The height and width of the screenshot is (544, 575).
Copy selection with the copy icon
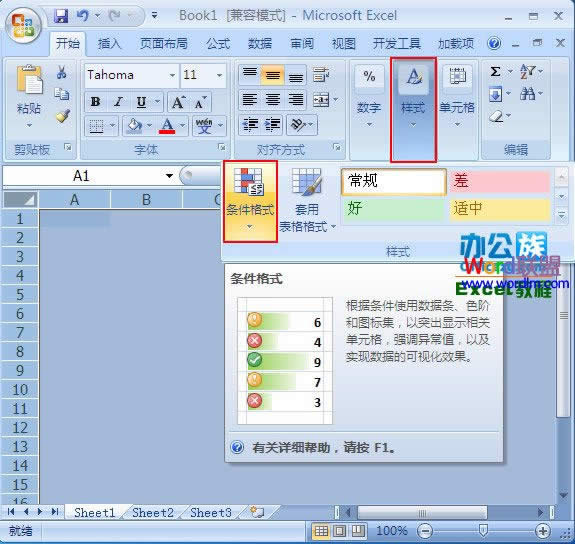[x=62, y=94]
